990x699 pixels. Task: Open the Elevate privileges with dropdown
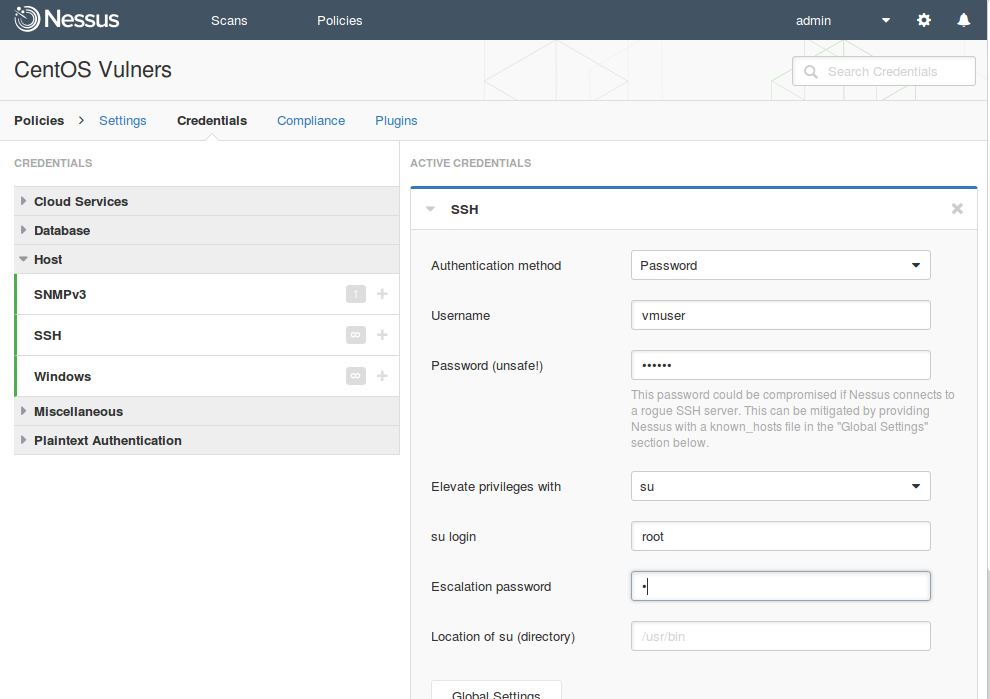[x=780, y=486]
